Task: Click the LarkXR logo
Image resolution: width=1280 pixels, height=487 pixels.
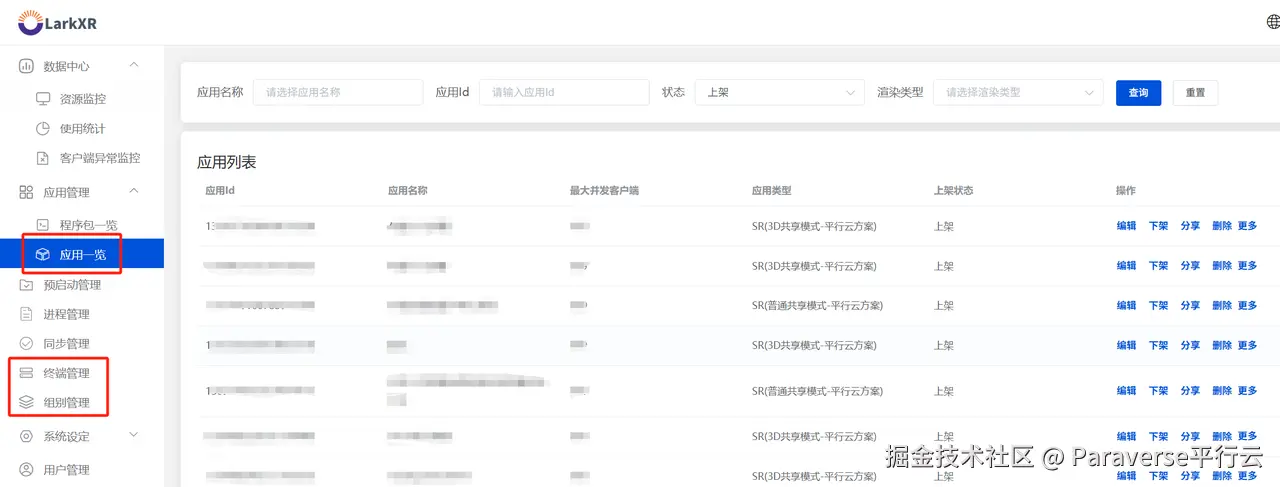Action: (x=57, y=22)
